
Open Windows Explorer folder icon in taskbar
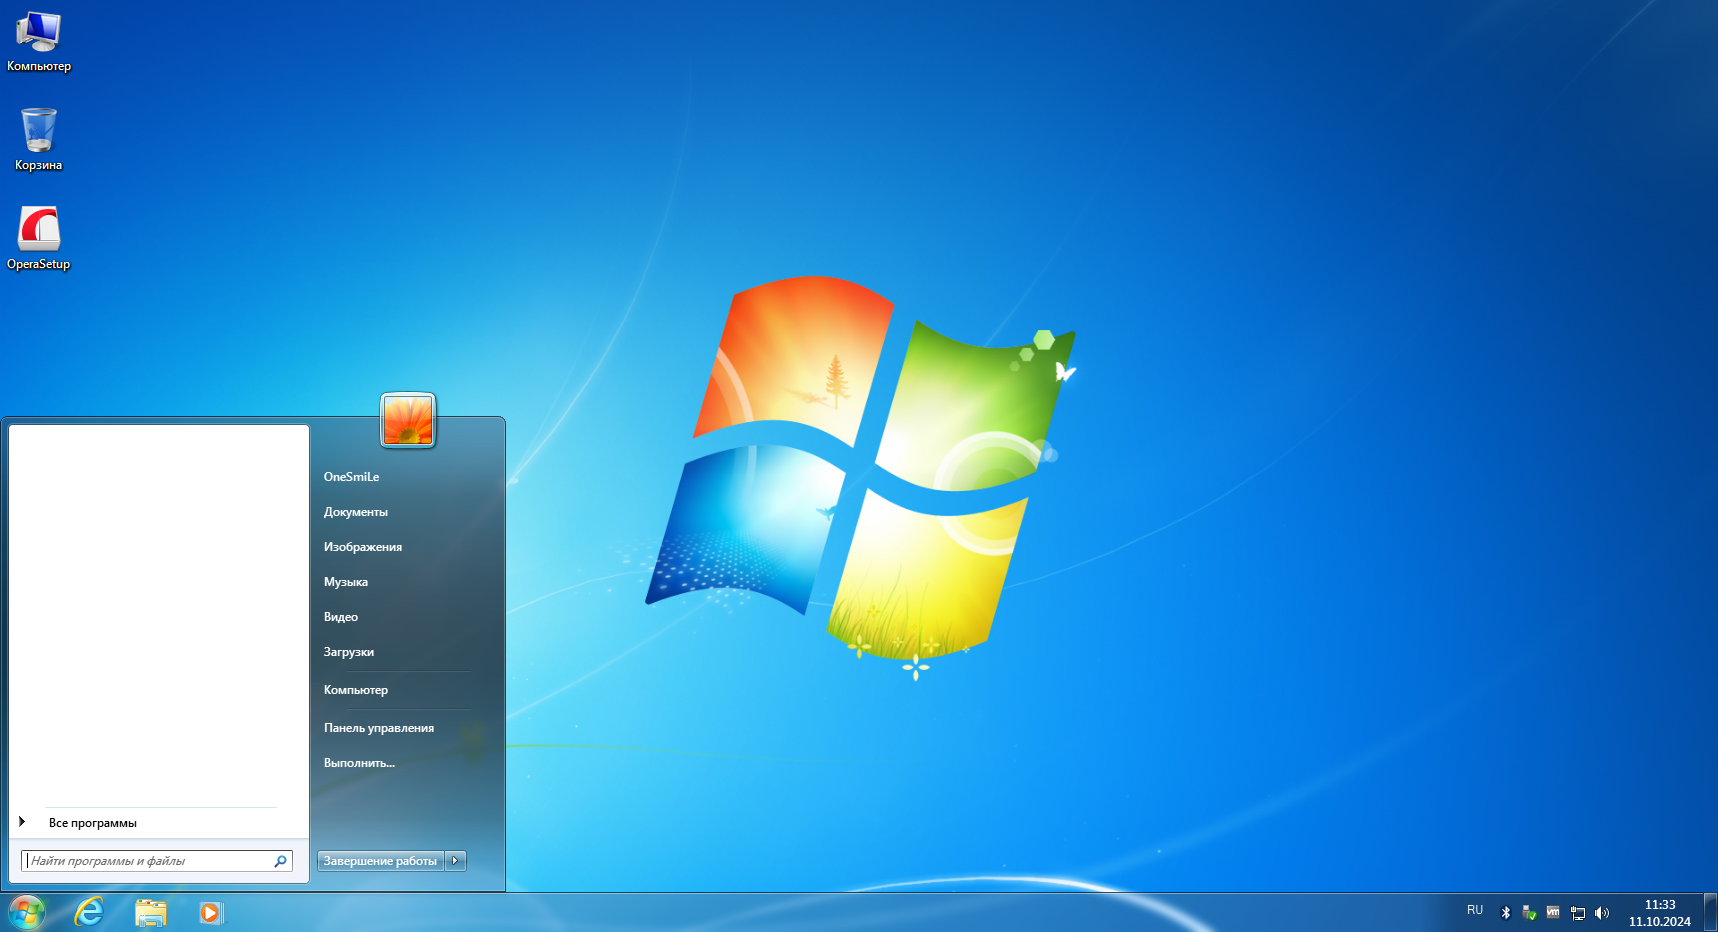[151, 912]
